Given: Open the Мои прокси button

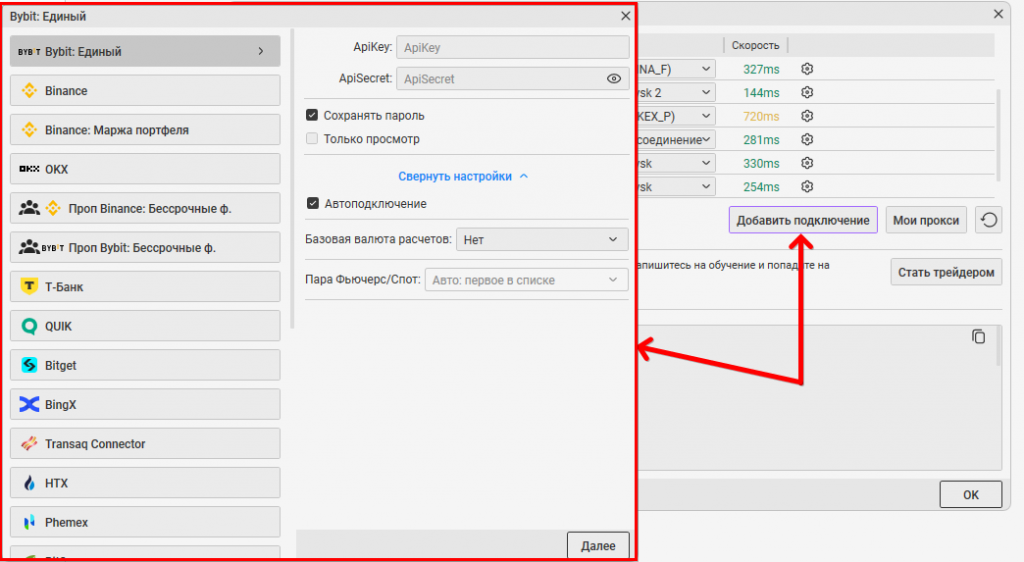Looking at the screenshot, I should (x=926, y=220).
